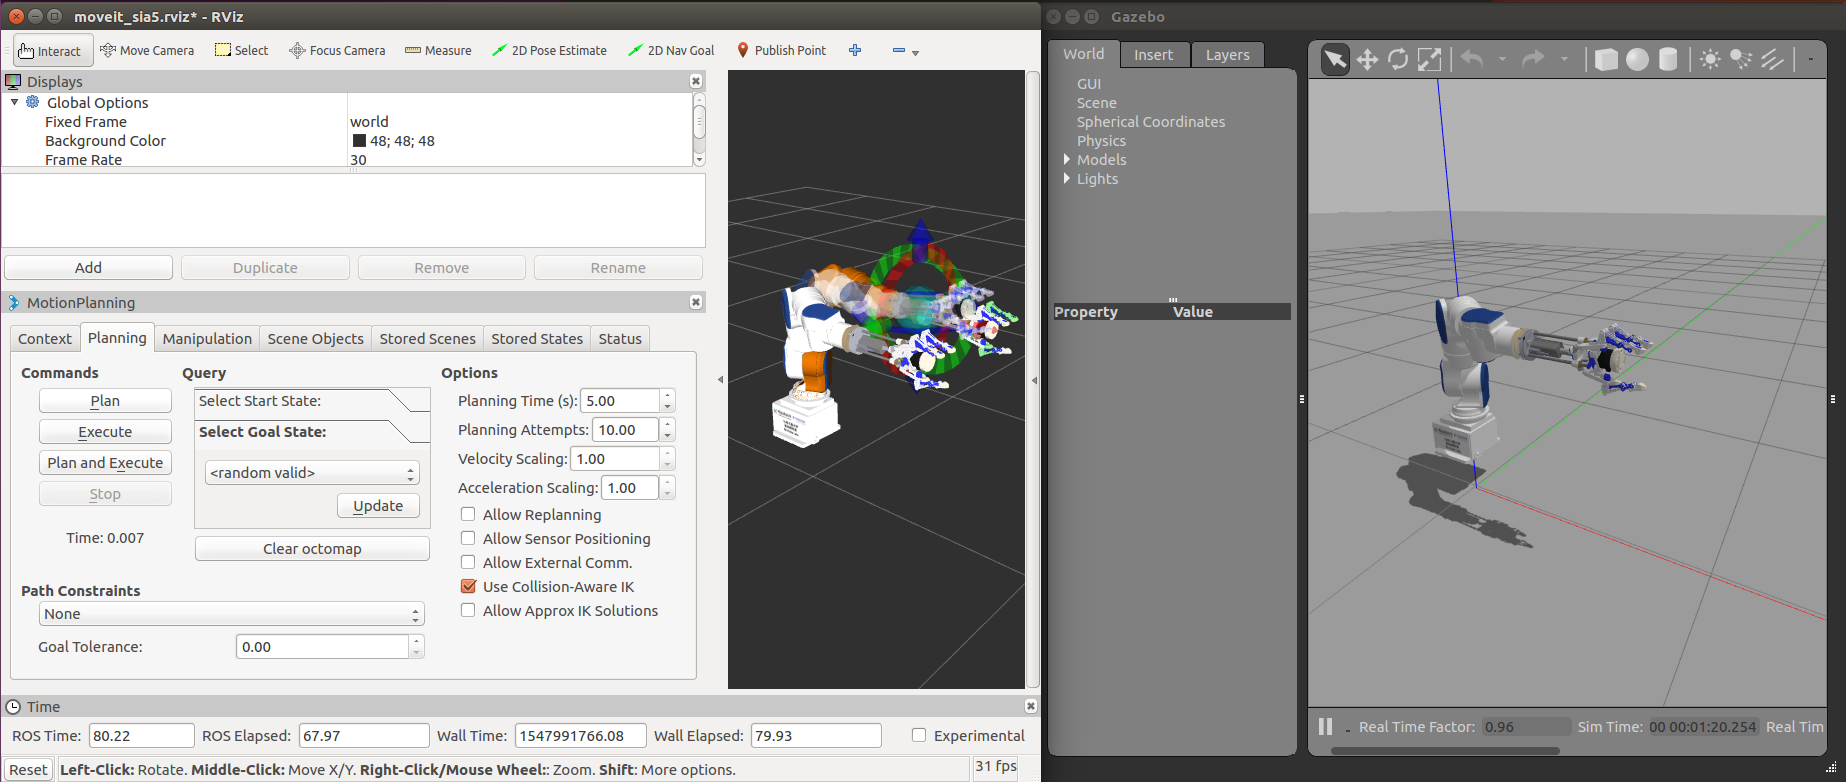Add a spot light in Gazebo

click(1741, 59)
